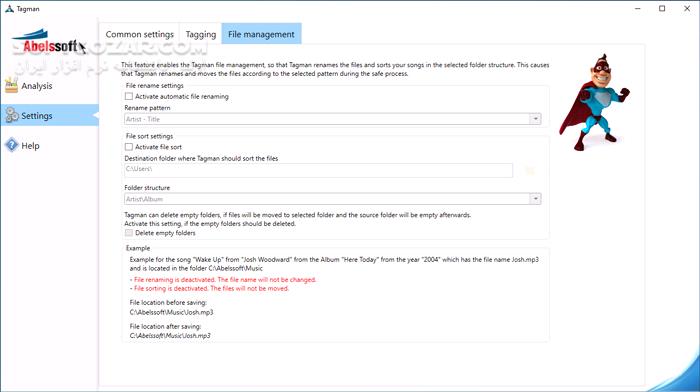The image size is (700, 392).
Task: Switch to the Common settings tab
Action: coord(139,34)
